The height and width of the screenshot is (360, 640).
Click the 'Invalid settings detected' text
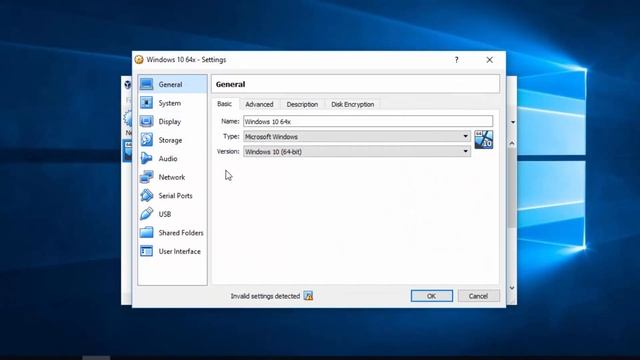coord(265,296)
